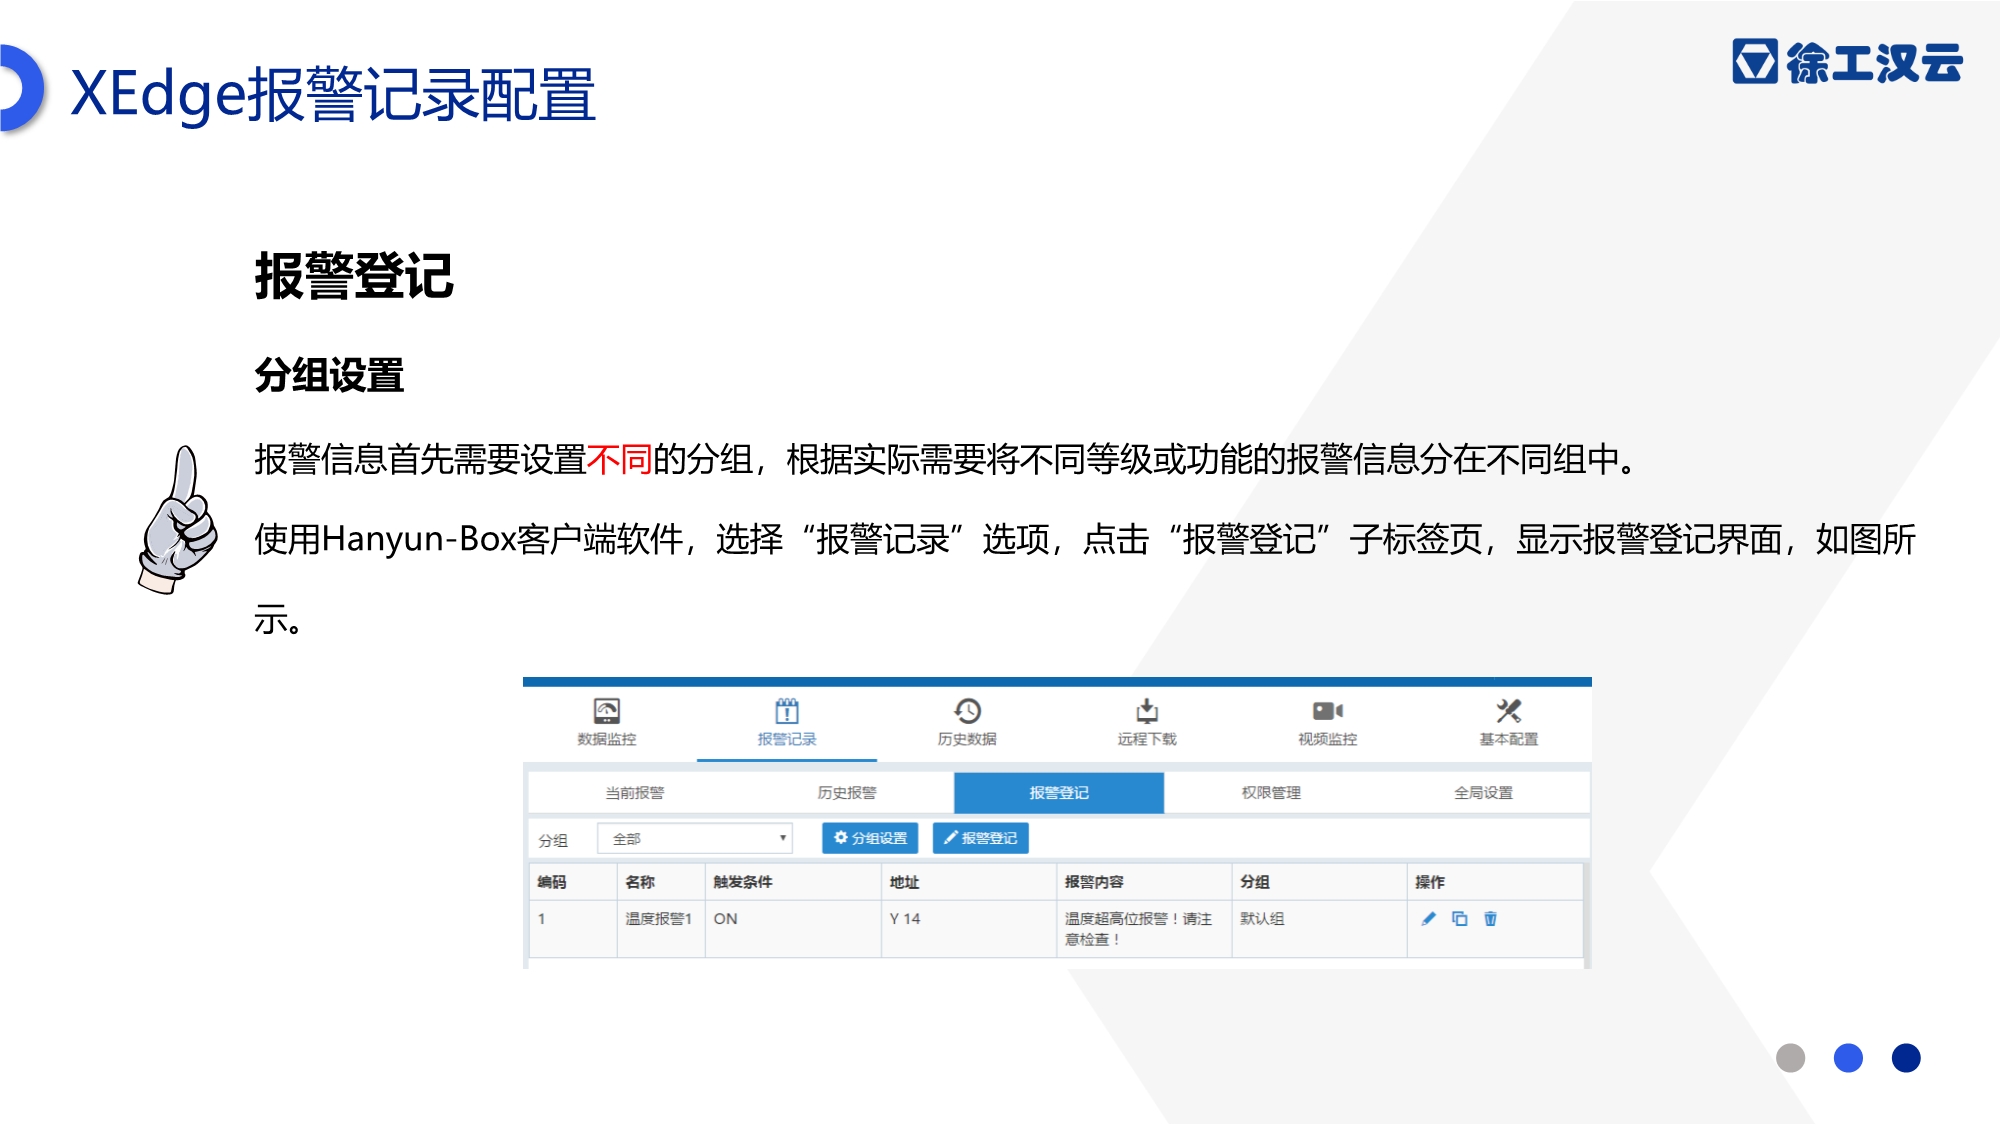Expand the 分组 dropdown showing 全部
The height and width of the screenshot is (1125, 2000).
(695, 838)
